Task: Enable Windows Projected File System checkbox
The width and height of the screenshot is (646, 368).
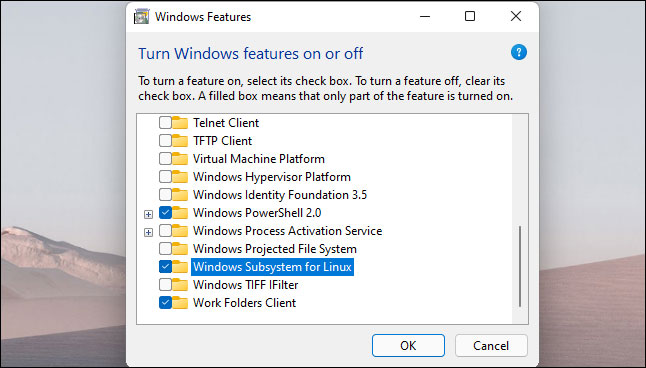Action: click(165, 248)
